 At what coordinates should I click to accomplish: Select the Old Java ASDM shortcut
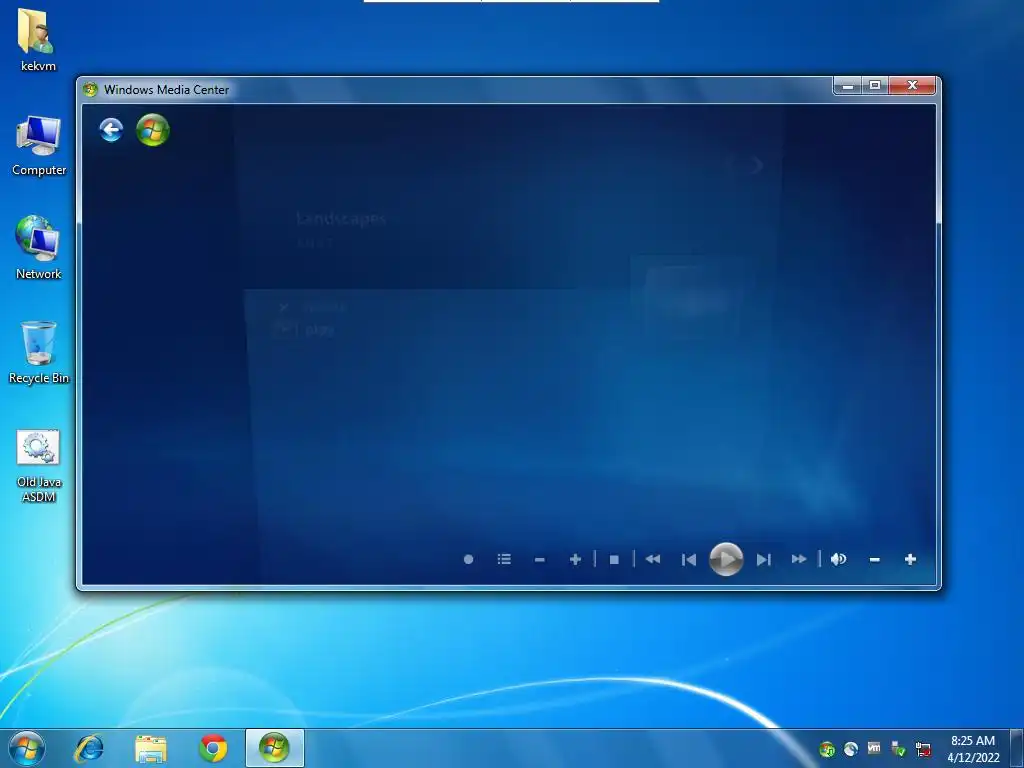tap(39, 466)
